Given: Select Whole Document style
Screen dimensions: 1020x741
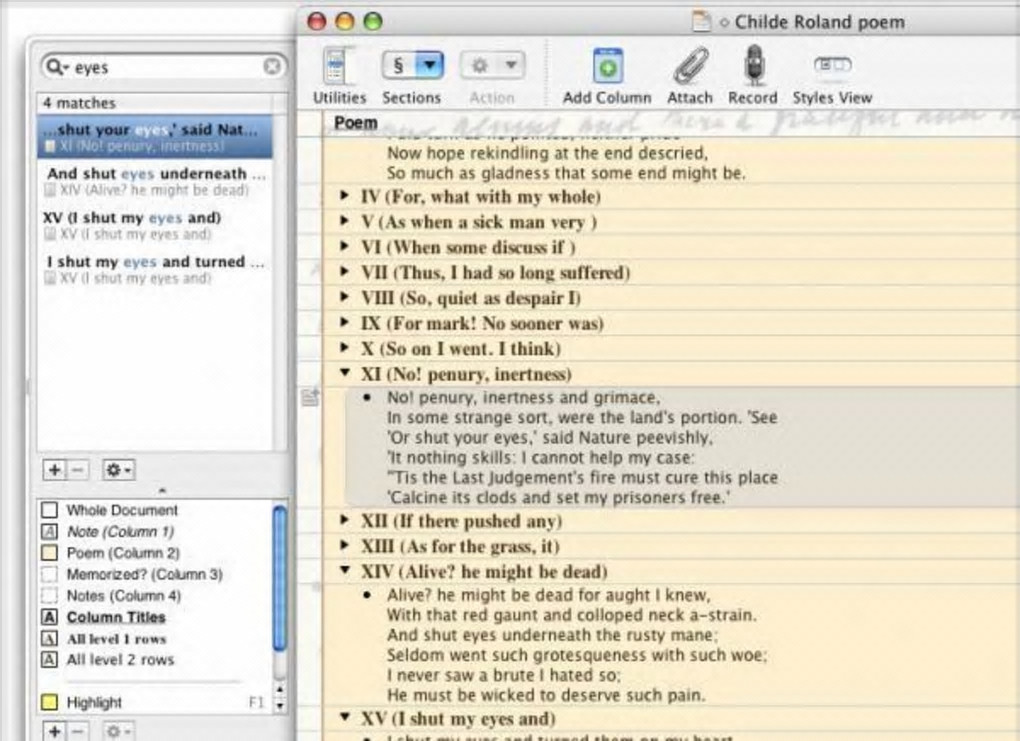Looking at the screenshot, I should (122, 510).
